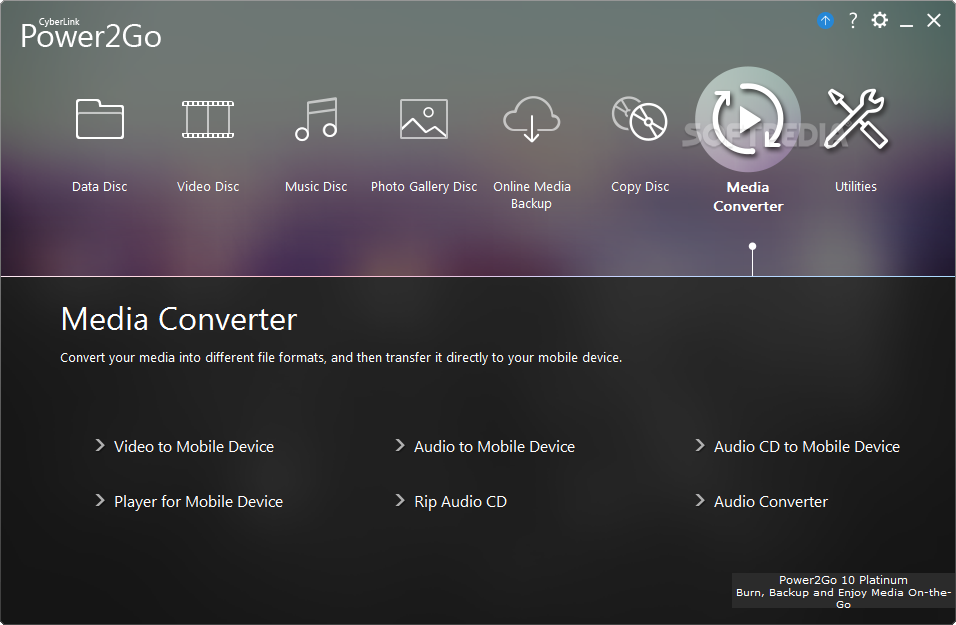
Task: Launch Audio Converter
Action: pyautogui.click(x=771, y=501)
